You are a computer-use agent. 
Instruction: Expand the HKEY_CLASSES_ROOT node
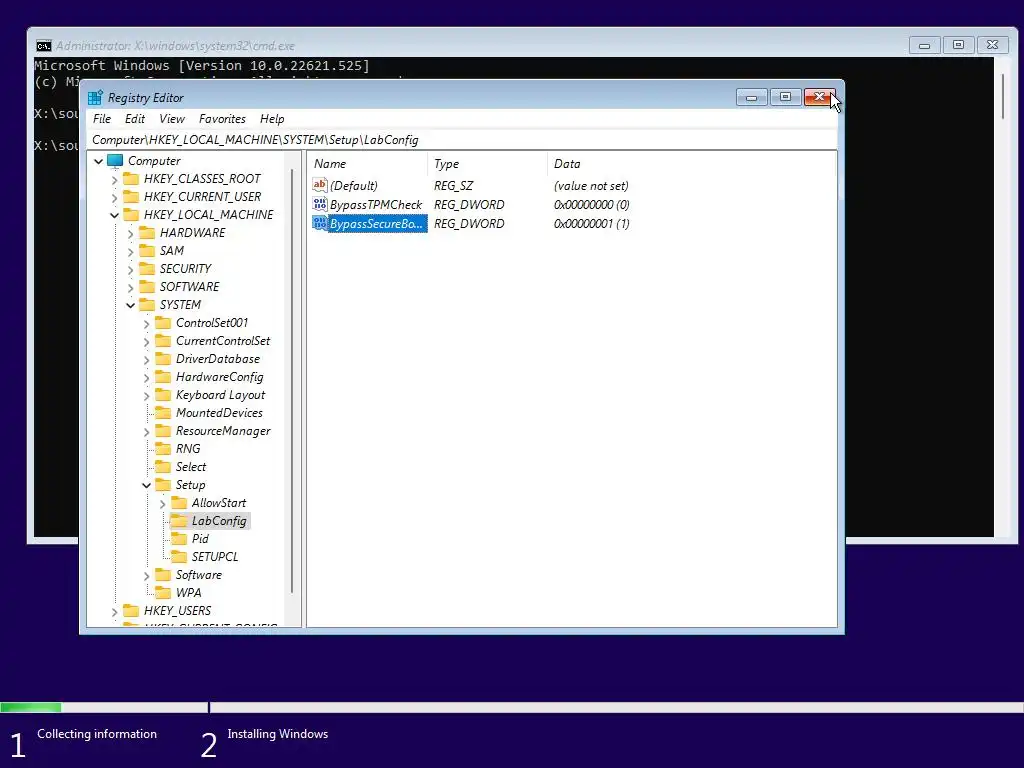114,179
